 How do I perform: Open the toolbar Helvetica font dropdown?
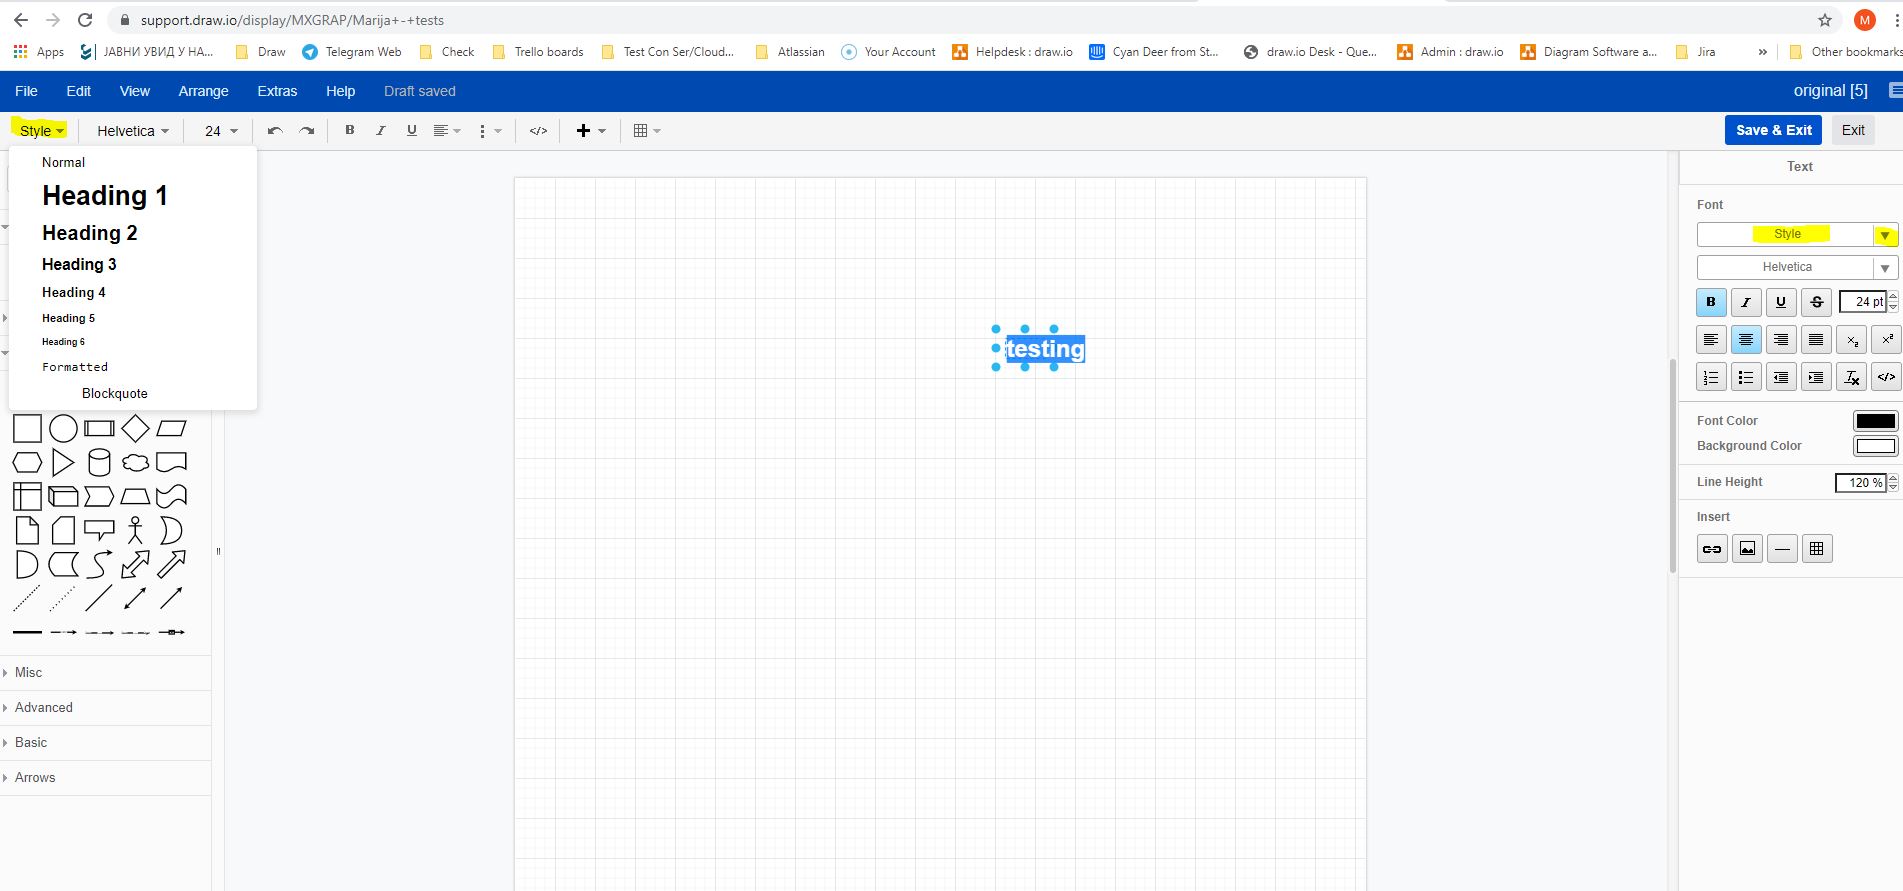133,131
